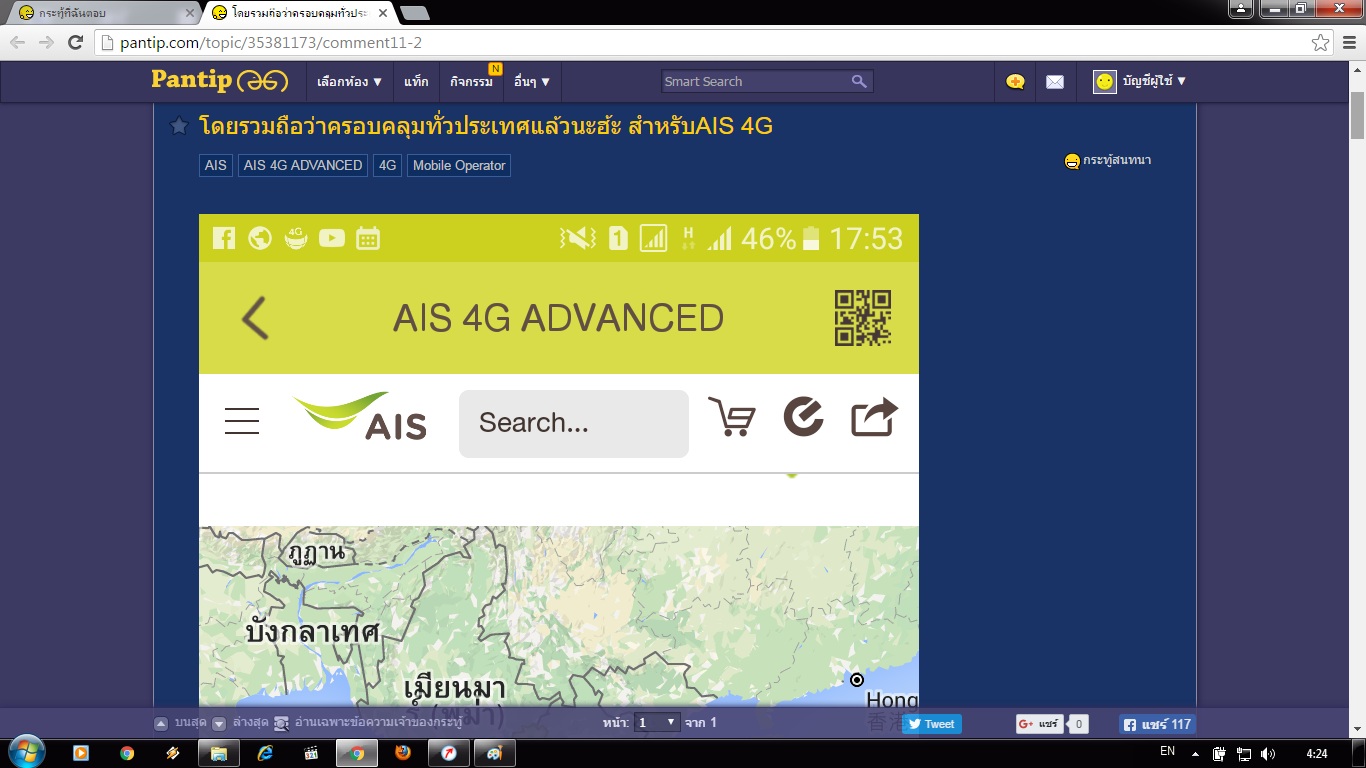The width and height of the screenshot is (1366, 768).
Task: Click the Pantip logo
Action: click(x=220, y=80)
